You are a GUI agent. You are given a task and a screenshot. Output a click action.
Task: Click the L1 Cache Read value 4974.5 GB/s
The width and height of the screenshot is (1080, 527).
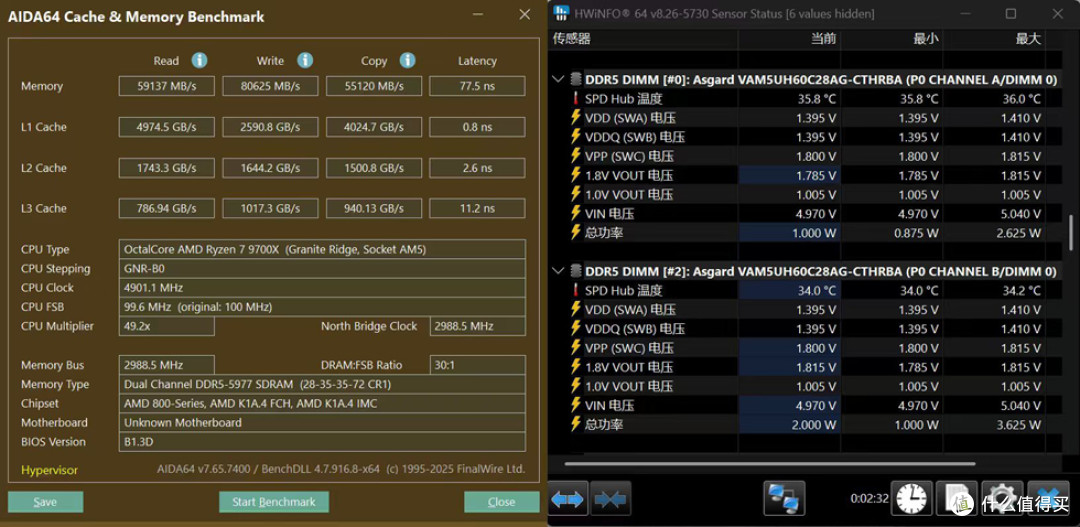[x=167, y=127]
